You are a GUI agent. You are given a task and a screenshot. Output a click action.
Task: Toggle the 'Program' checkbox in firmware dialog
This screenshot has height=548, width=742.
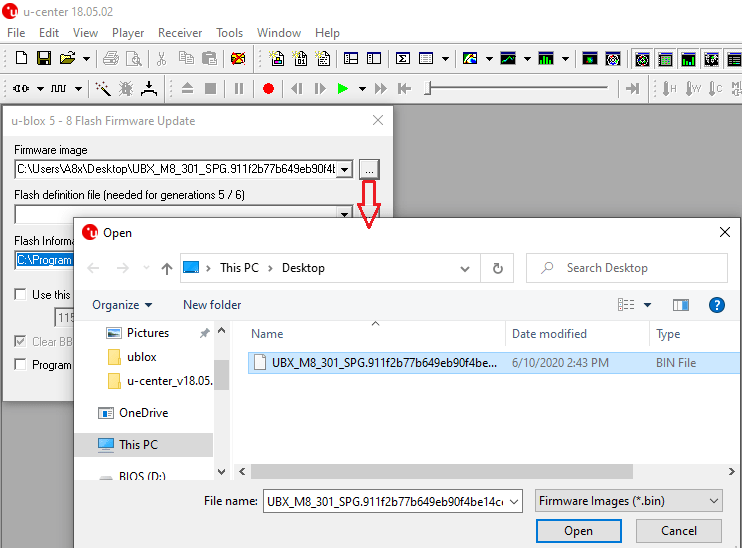pyautogui.click(x=20, y=364)
